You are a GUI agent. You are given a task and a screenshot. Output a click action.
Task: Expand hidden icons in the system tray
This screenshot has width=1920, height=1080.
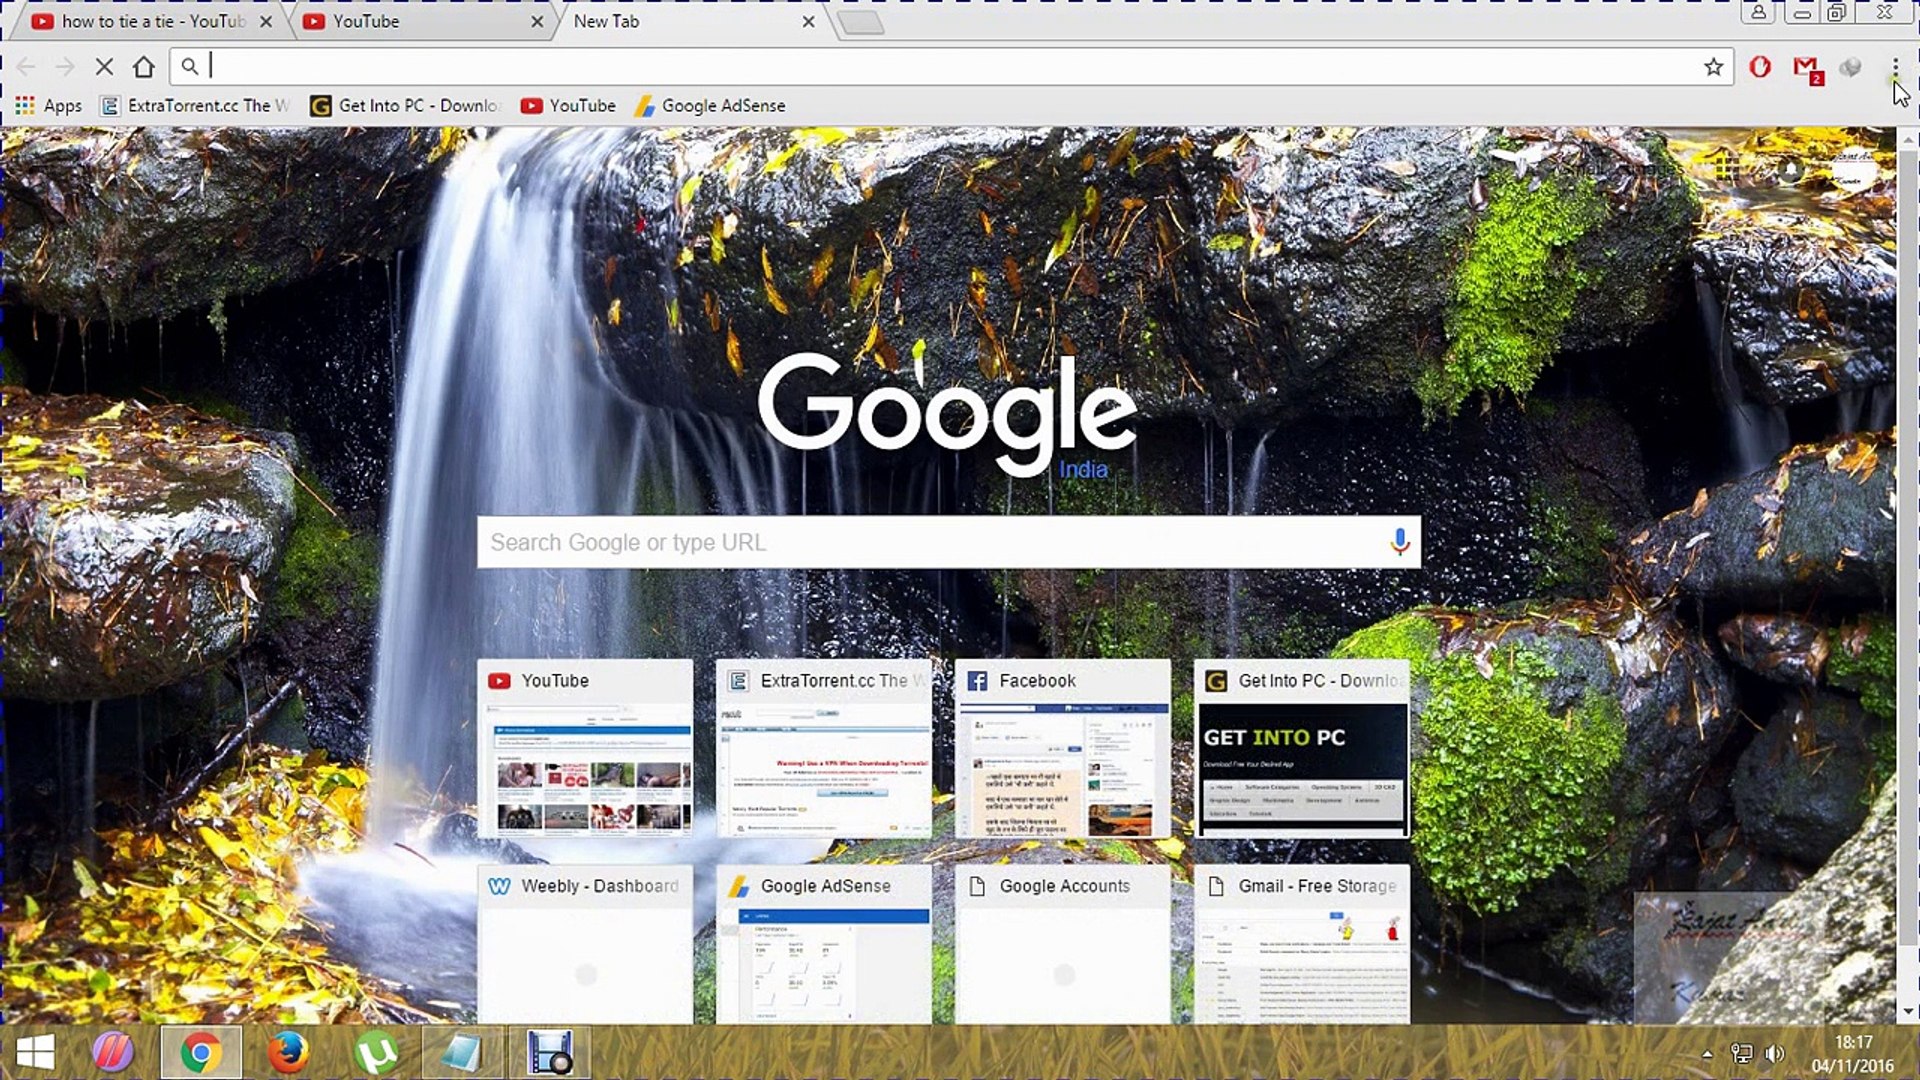pos(1708,1053)
